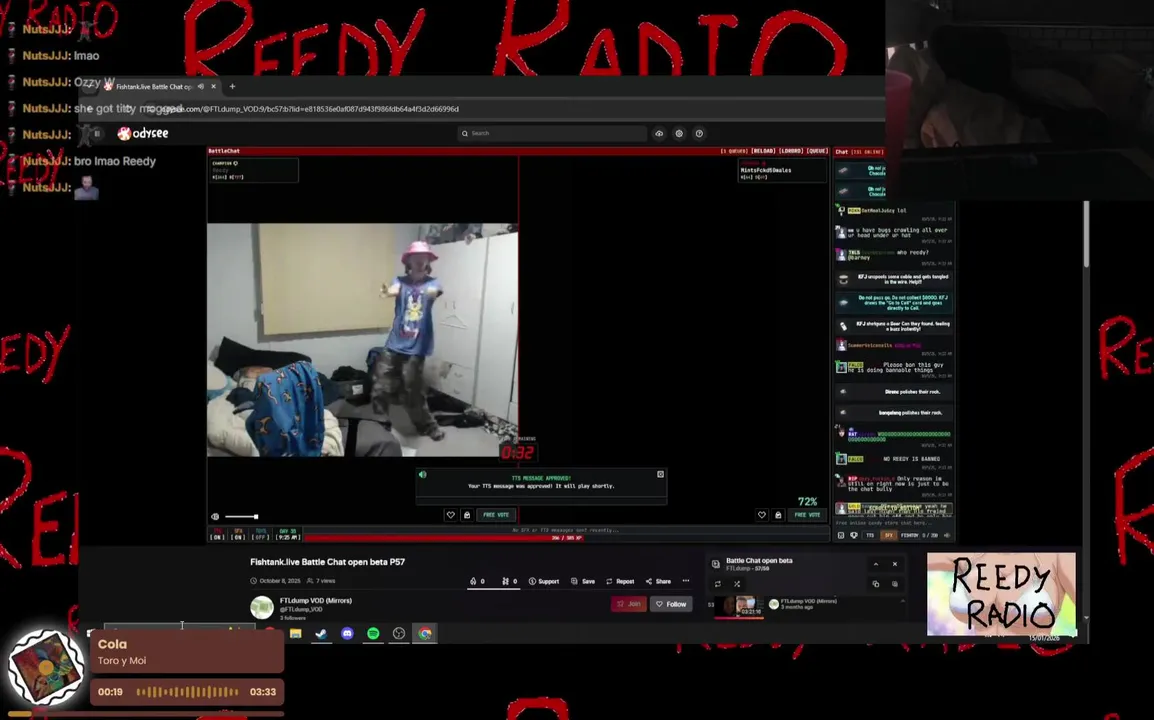This screenshot has height=720, width=1154.
Task: Click the speaker icon in TTS notice
Action: pos(422,474)
